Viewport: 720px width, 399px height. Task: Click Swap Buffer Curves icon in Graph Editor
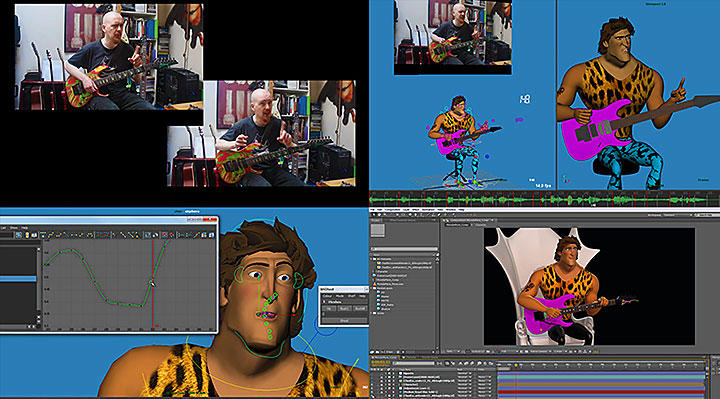(x=107, y=234)
